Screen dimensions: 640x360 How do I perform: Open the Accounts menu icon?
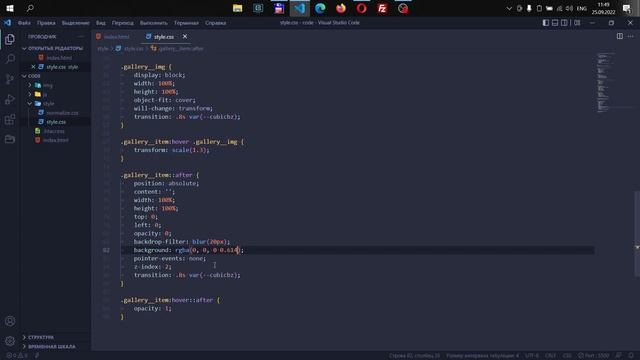10,321
